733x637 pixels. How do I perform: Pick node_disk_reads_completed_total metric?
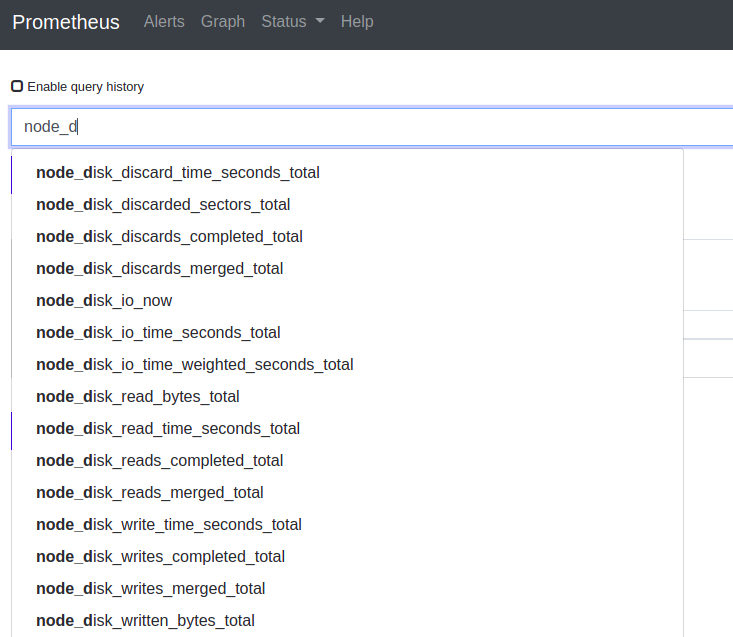point(159,461)
